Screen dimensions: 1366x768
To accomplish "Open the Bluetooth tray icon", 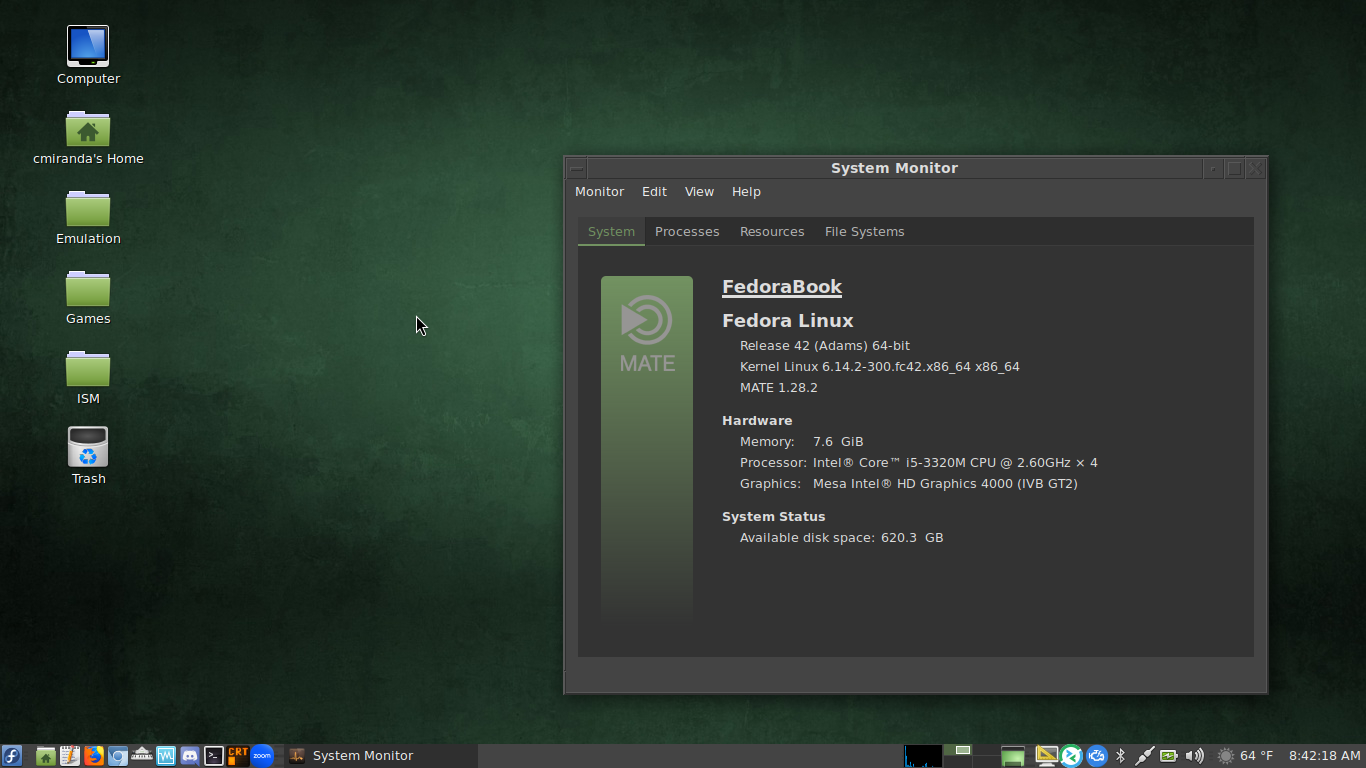I will pyautogui.click(x=1121, y=756).
